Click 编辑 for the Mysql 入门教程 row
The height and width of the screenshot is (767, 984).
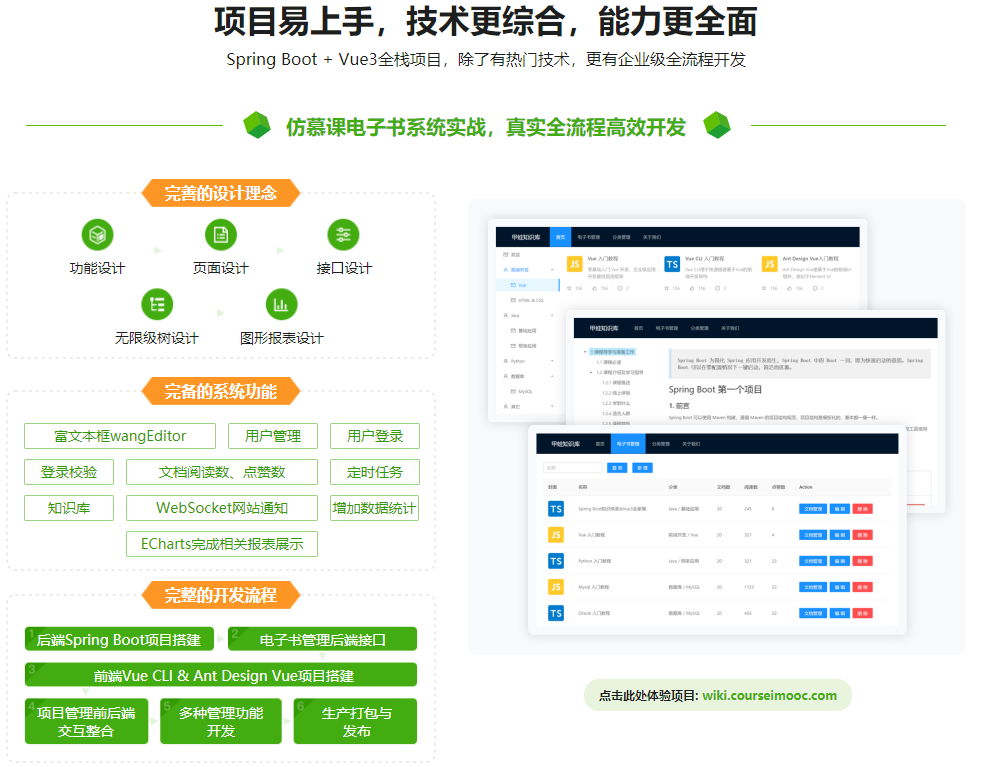click(x=838, y=586)
